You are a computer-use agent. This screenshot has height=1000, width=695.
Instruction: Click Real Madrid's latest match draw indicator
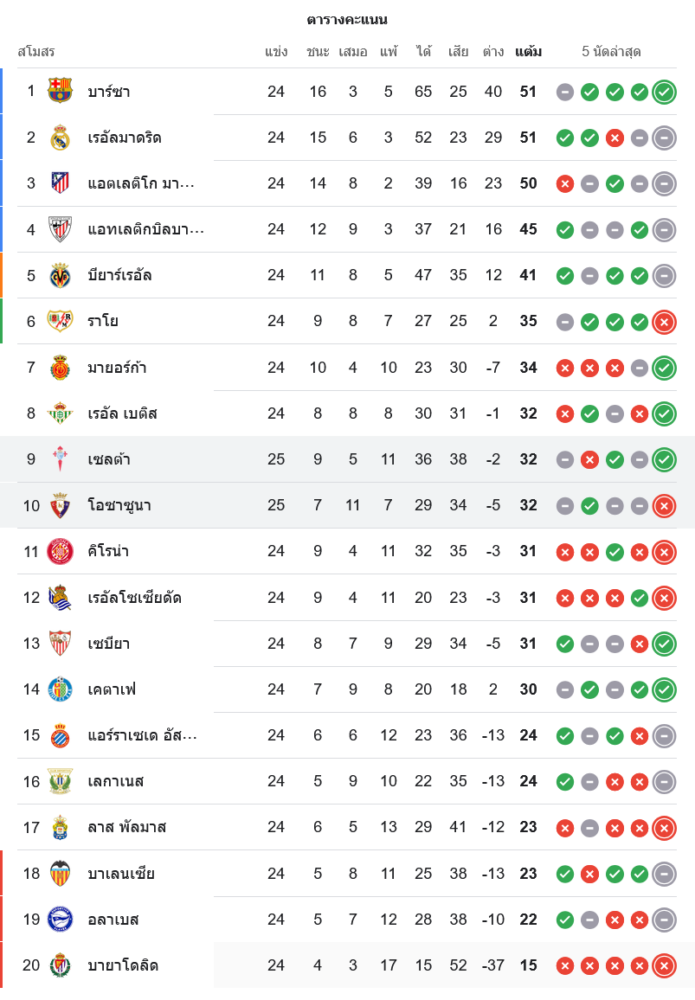(x=664, y=138)
